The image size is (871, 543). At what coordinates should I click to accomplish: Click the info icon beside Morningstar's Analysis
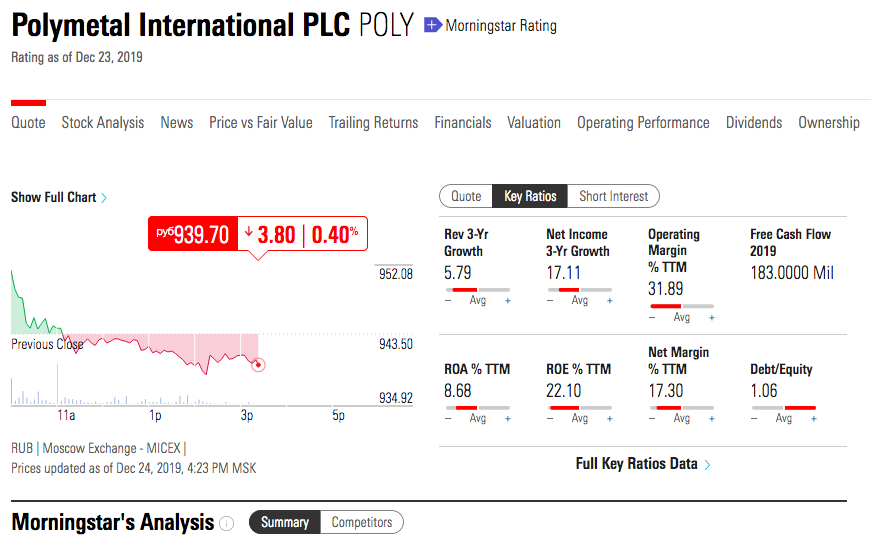click(227, 523)
